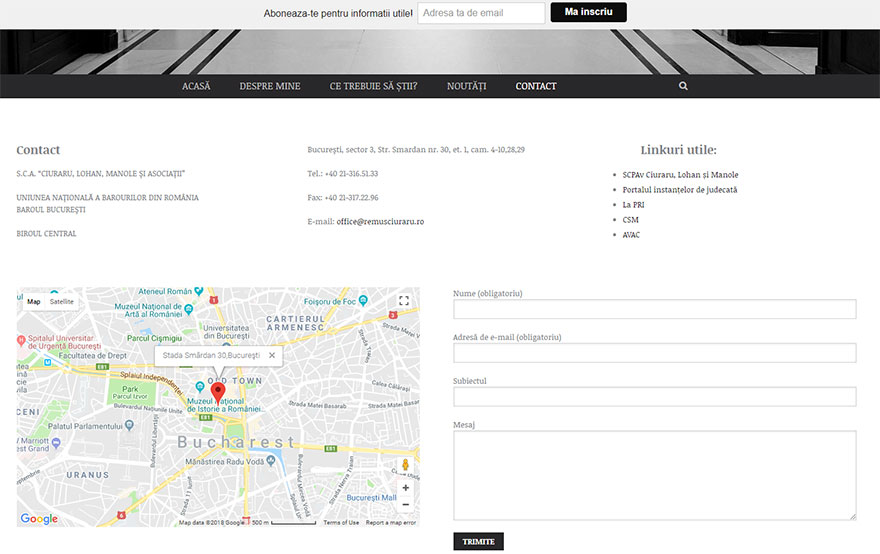Open the NOUTĂȚI menu item
Viewport: 880px width, 554px height.
(466, 86)
